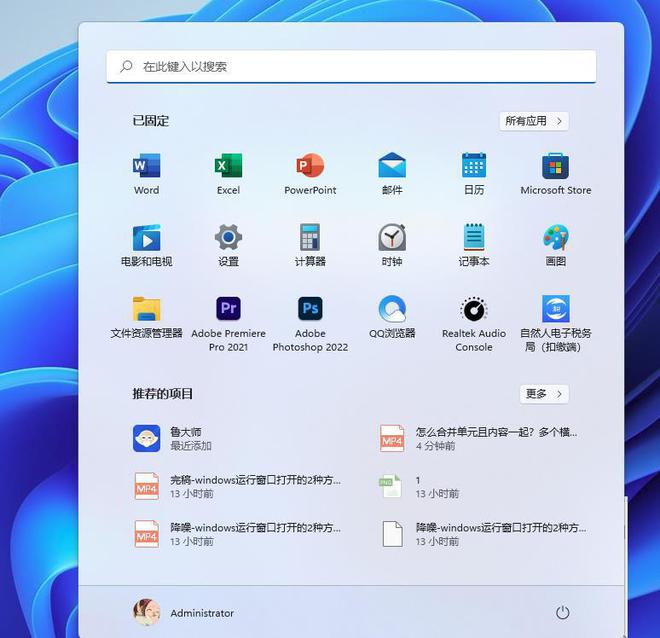660x638 pixels.
Task: Open the 日历 calendar app
Action: point(474,173)
